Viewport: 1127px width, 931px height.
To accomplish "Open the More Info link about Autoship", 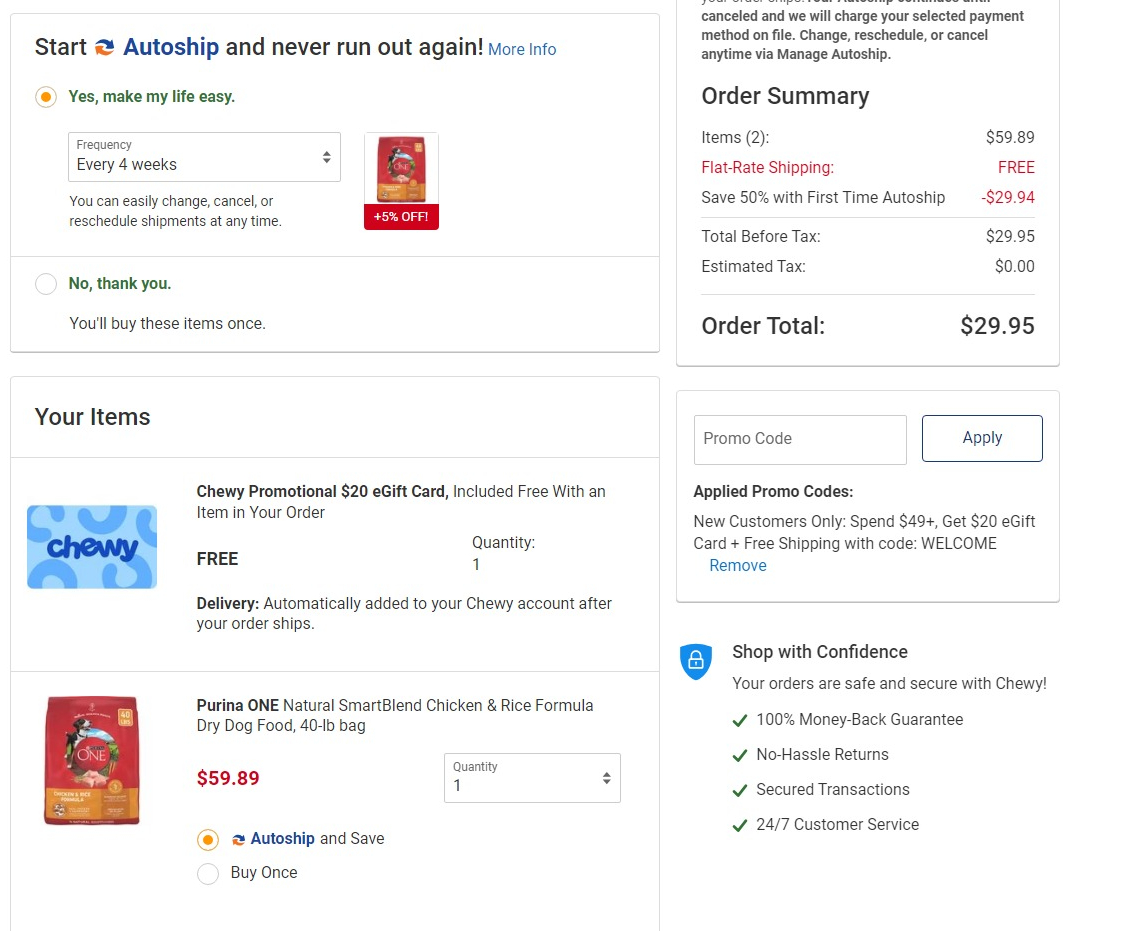I will (521, 49).
